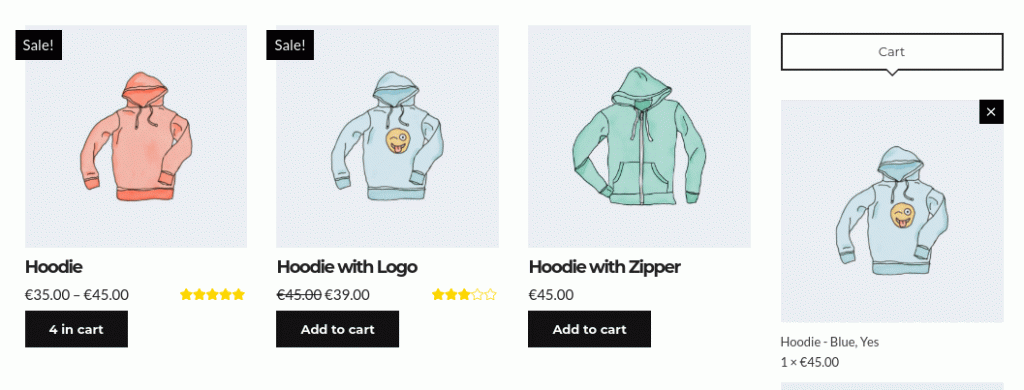Click the Sale! badge on the Hoodie
This screenshot has height=390, width=1024.
point(39,45)
